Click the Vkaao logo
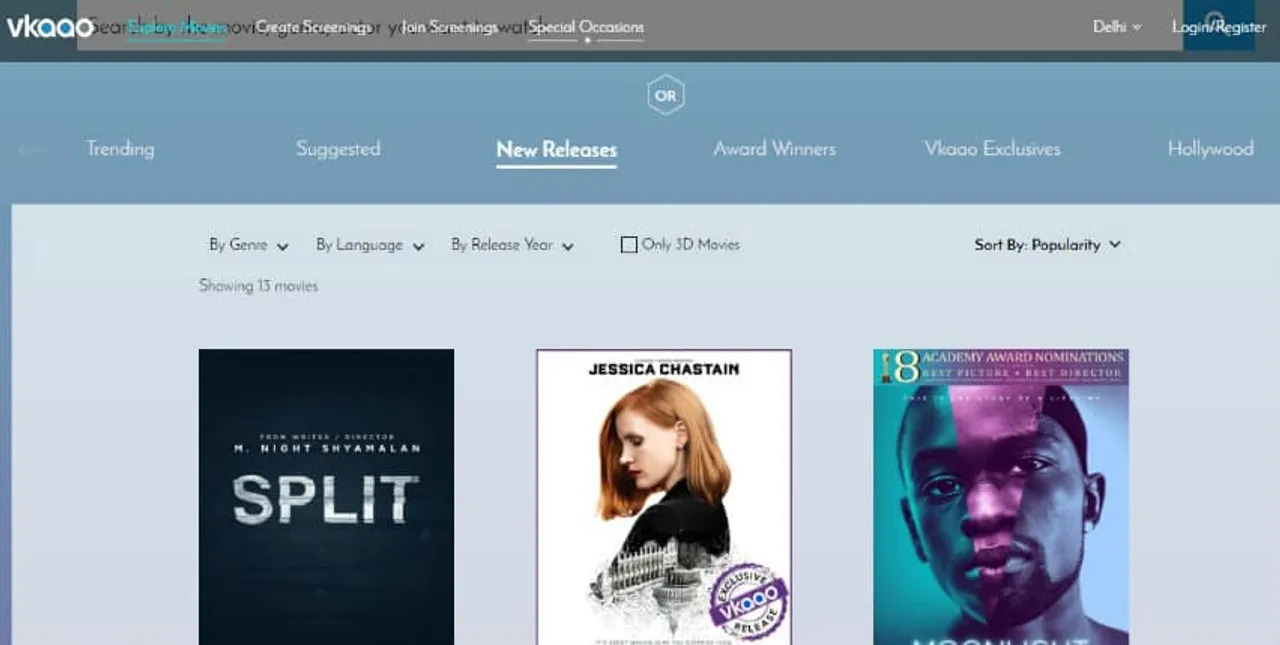This screenshot has height=645, width=1280. (x=51, y=27)
